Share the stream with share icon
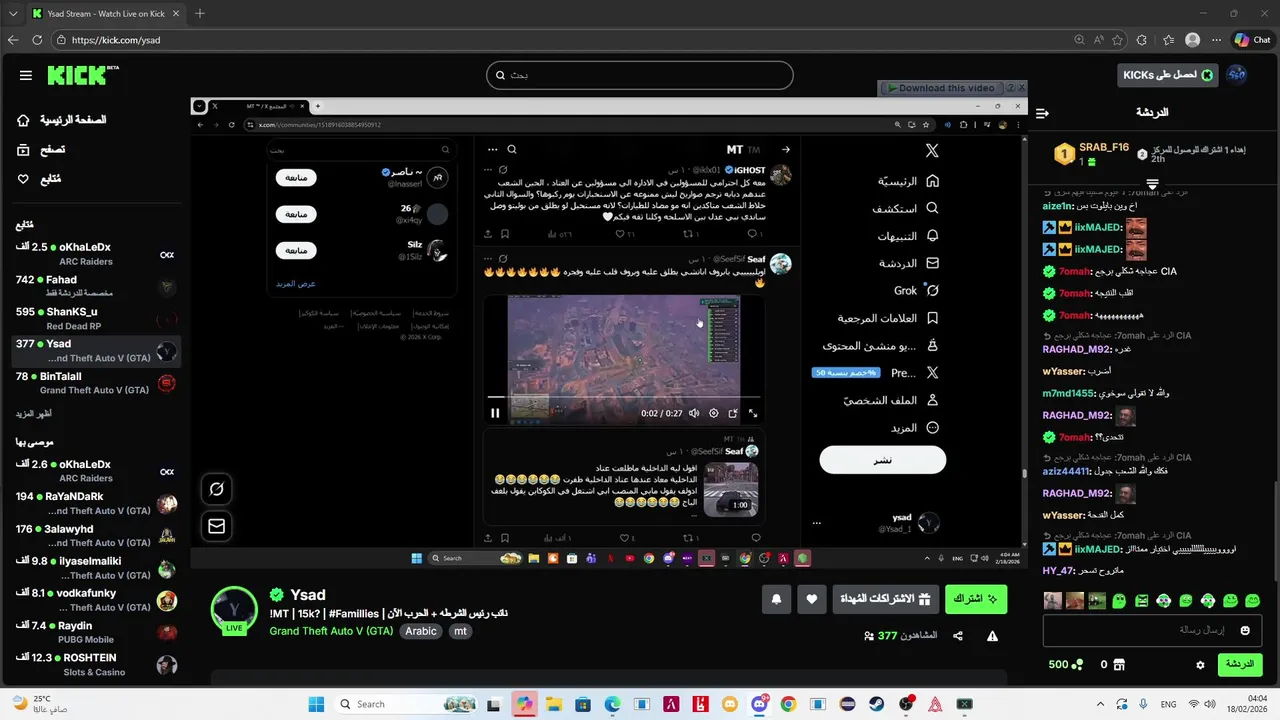This screenshot has height=720, width=1280. 958,636
